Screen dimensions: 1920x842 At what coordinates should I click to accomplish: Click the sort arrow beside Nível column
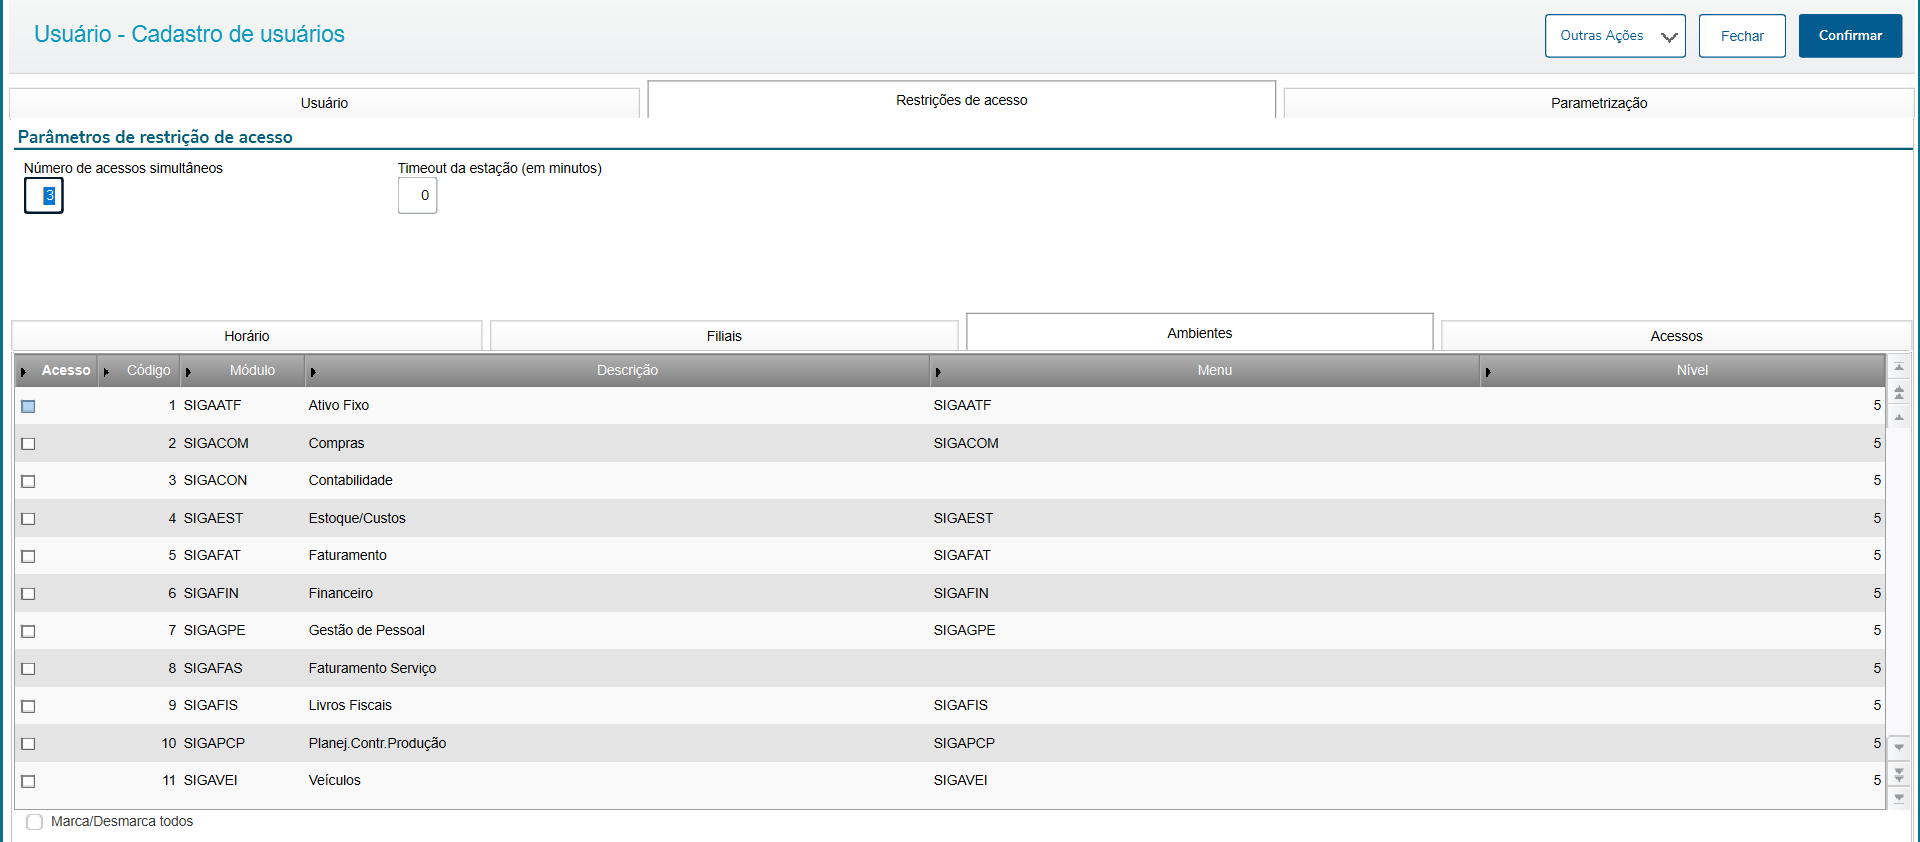1488,372
